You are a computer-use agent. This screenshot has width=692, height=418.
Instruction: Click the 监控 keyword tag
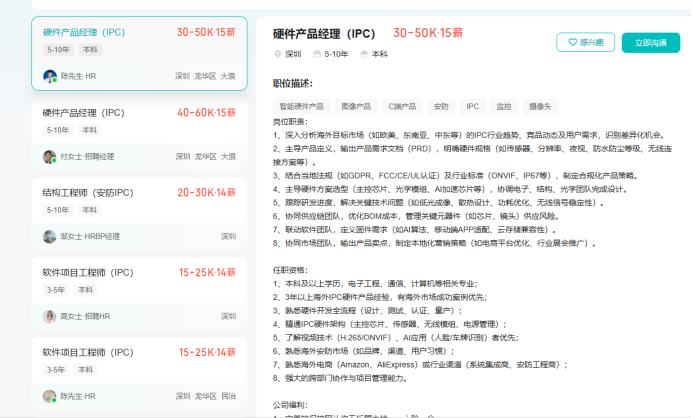tap(503, 105)
